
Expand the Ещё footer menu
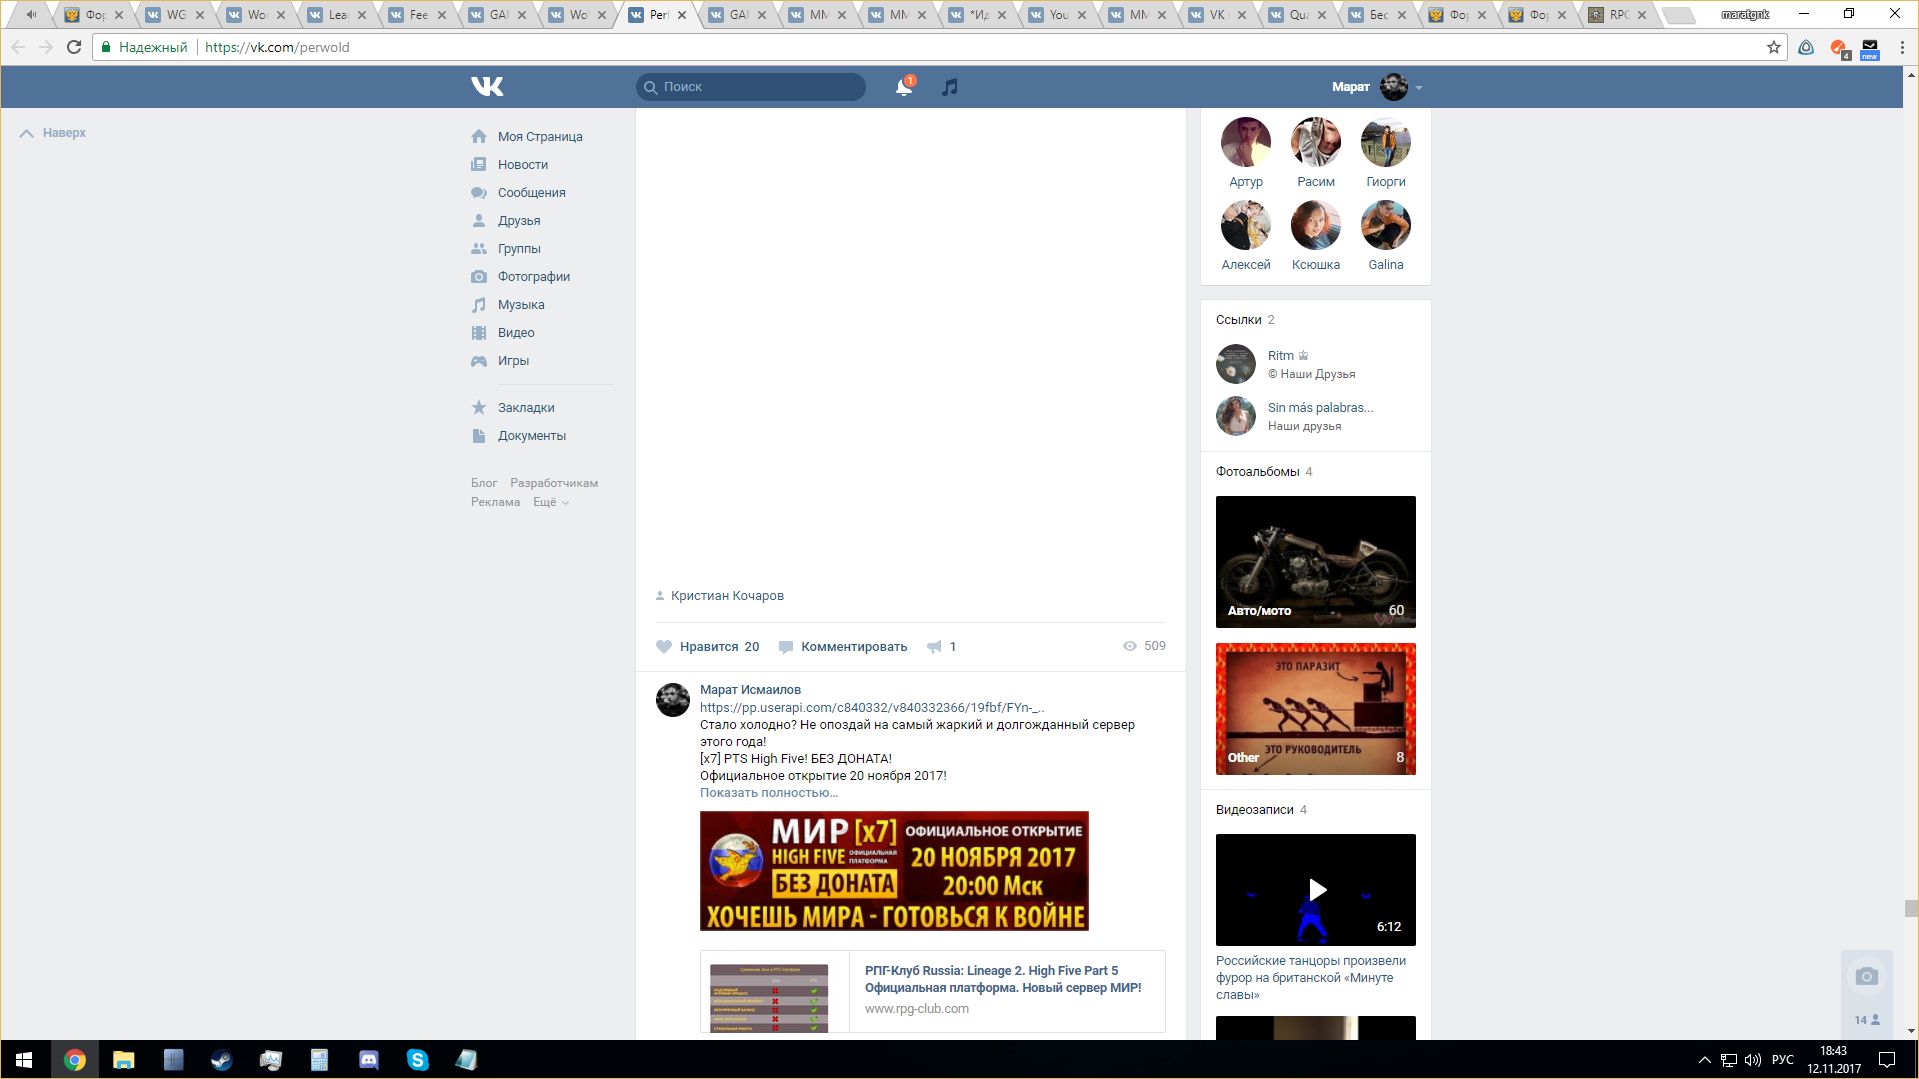point(550,502)
